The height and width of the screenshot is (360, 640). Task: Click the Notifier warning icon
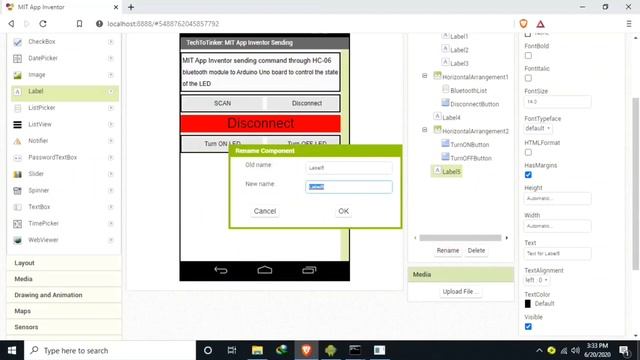[x=18, y=141]
